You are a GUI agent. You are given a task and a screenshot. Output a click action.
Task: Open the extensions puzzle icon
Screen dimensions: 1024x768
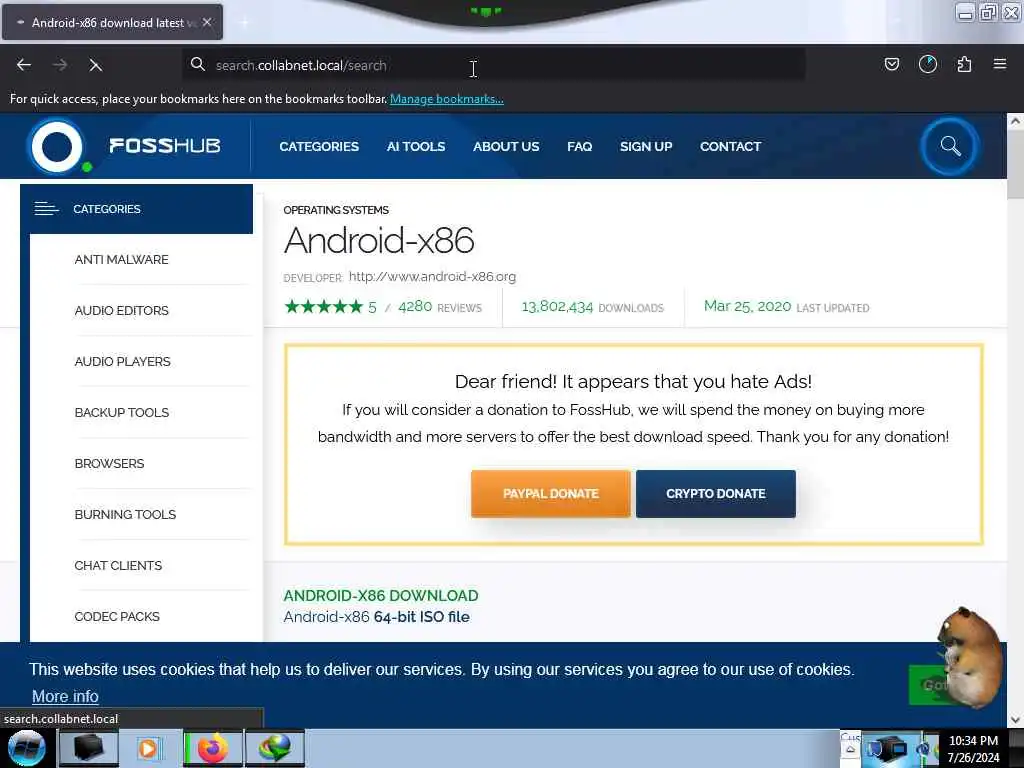point(964,64)
